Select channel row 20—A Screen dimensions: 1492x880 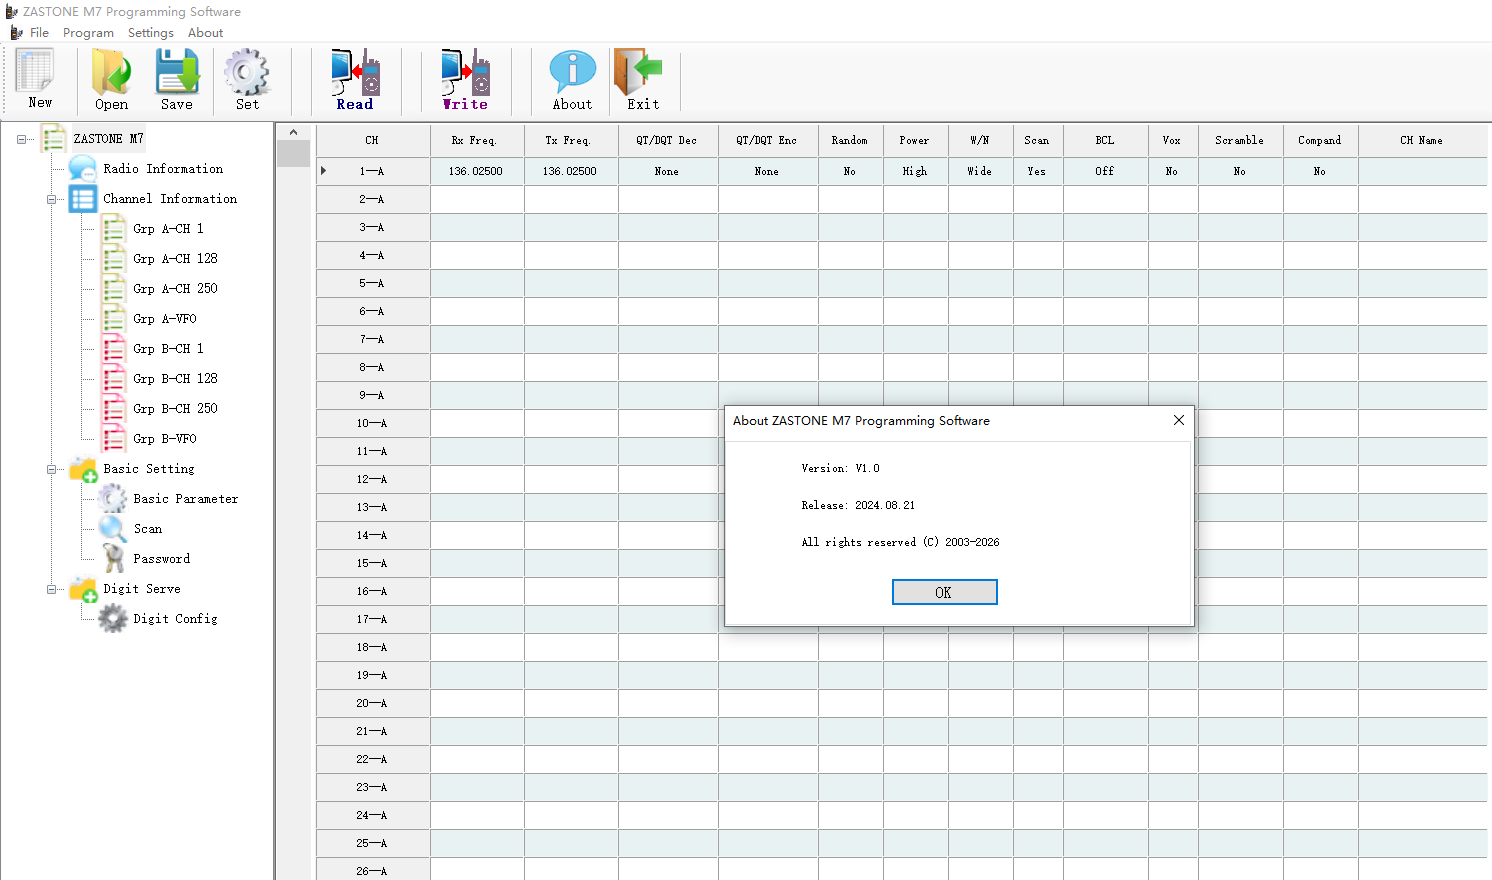(373, 703)
